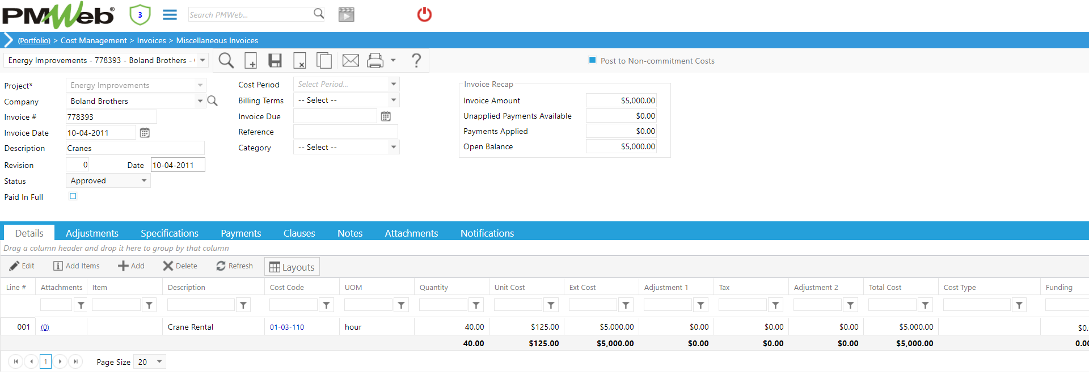Click the Item column filter icon
Image resolution: width=1089 pixels, height=372 pixels.
click(x=149, y=305)
